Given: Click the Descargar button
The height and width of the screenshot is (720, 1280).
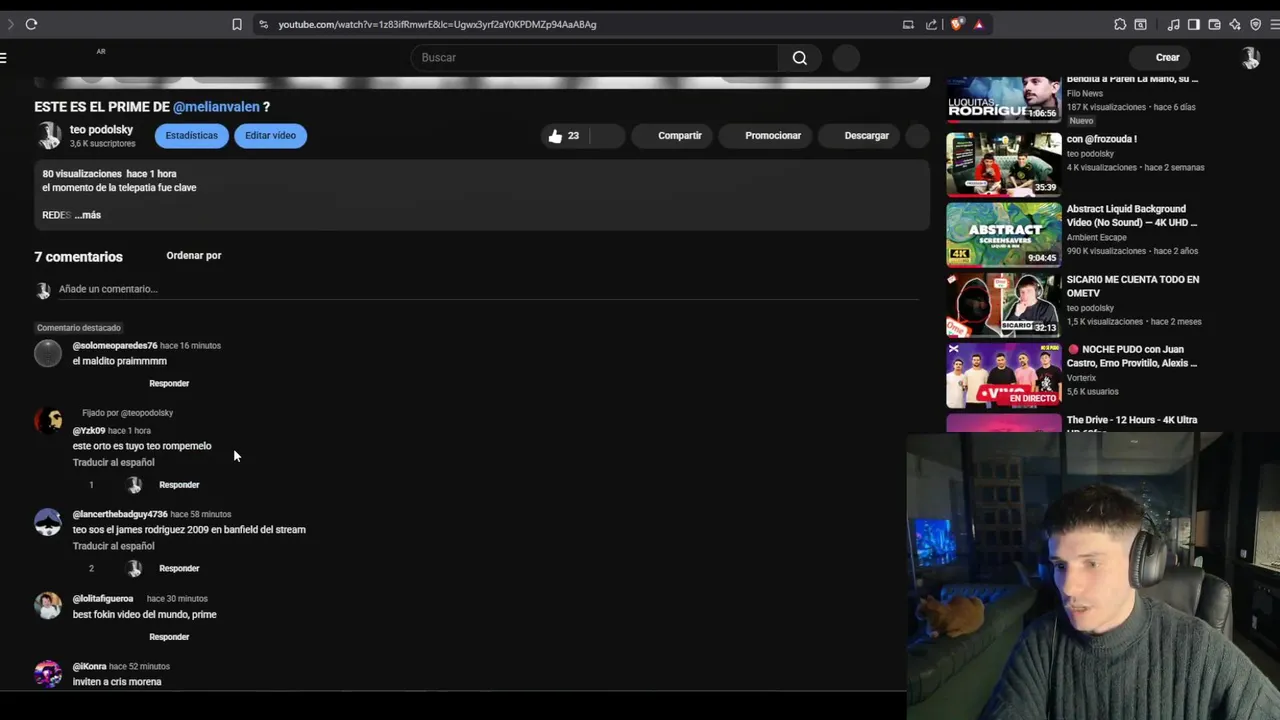Looking at the screenshot, I should pos(857,136).
